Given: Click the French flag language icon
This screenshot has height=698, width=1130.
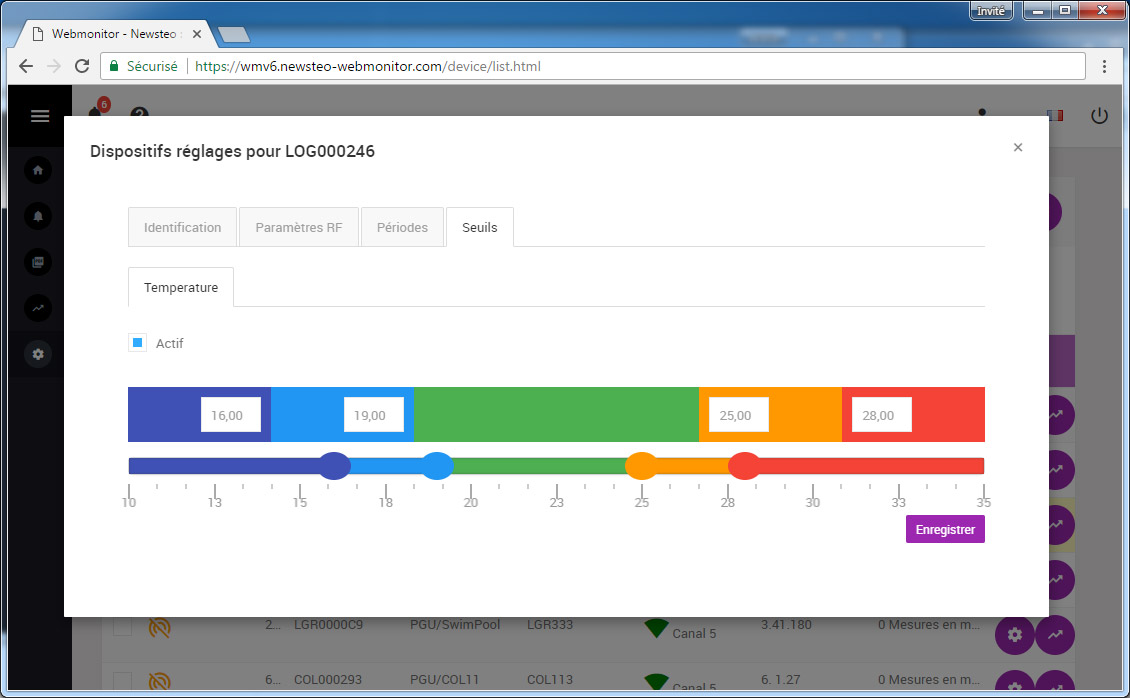Looking at the screenshot, I should (x=1054, y=116).
